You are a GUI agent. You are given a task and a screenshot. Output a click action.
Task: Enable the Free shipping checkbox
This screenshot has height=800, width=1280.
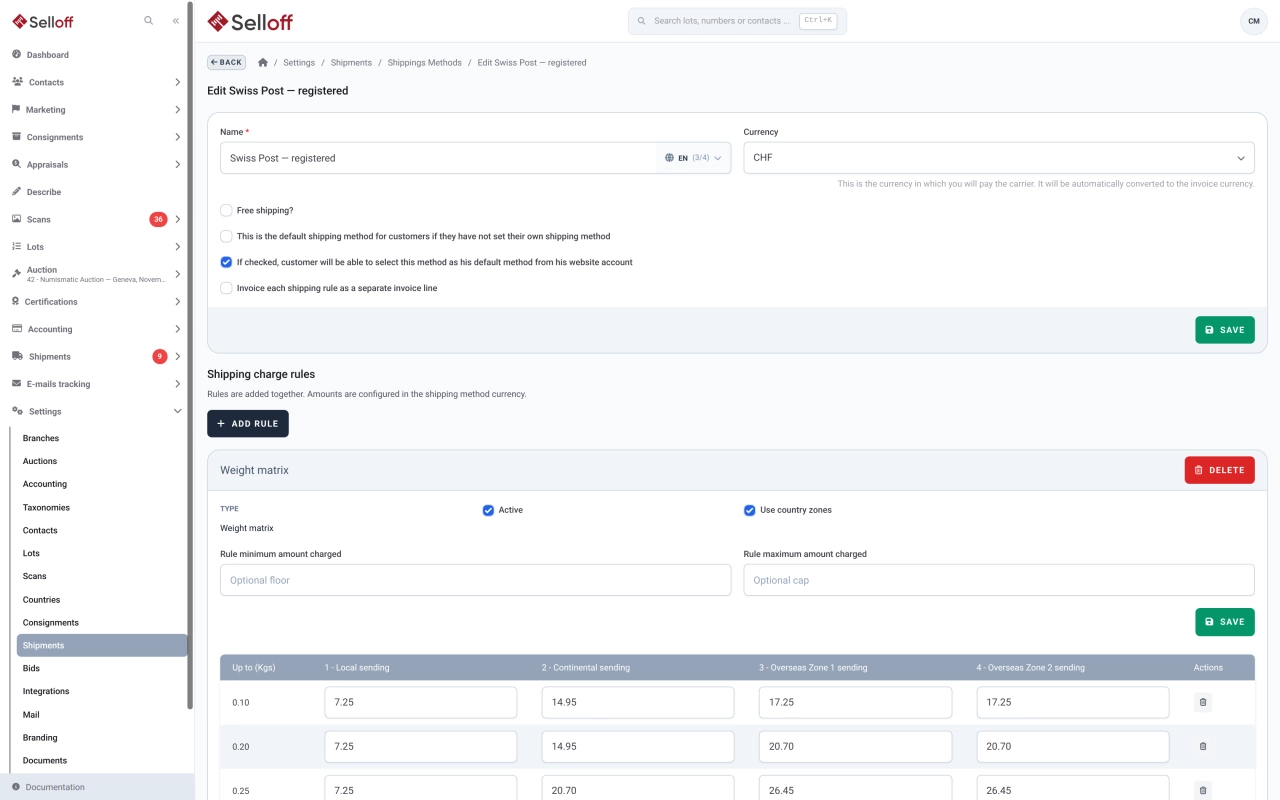[x=226, y=211]
